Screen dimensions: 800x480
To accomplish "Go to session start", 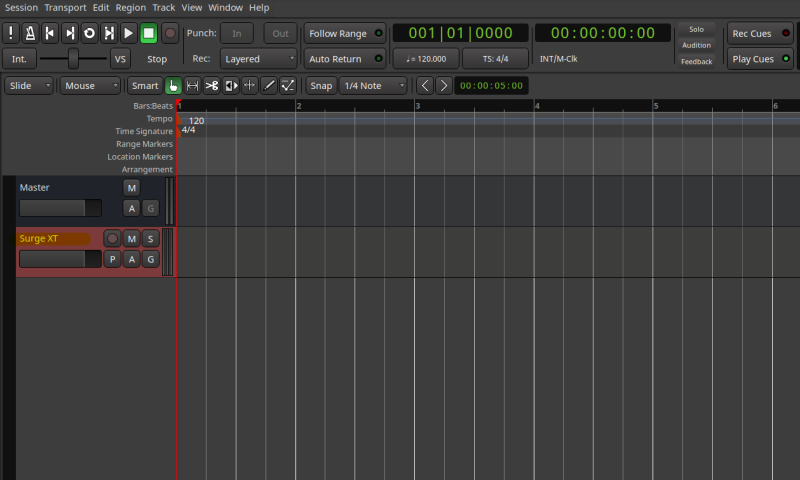I will tap(49, 33).
